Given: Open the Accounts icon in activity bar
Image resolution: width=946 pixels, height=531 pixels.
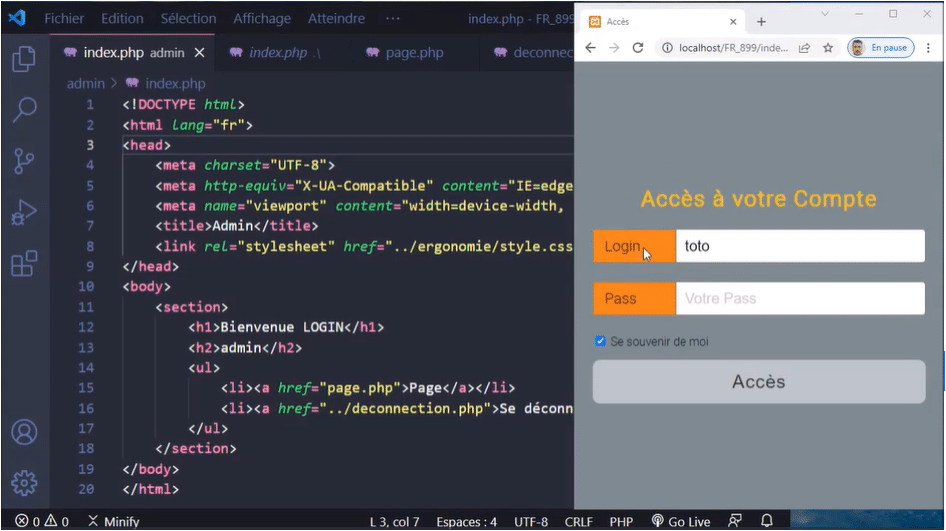Looking at the screenshot, I should pyautogui.click(x=24, y=432).
